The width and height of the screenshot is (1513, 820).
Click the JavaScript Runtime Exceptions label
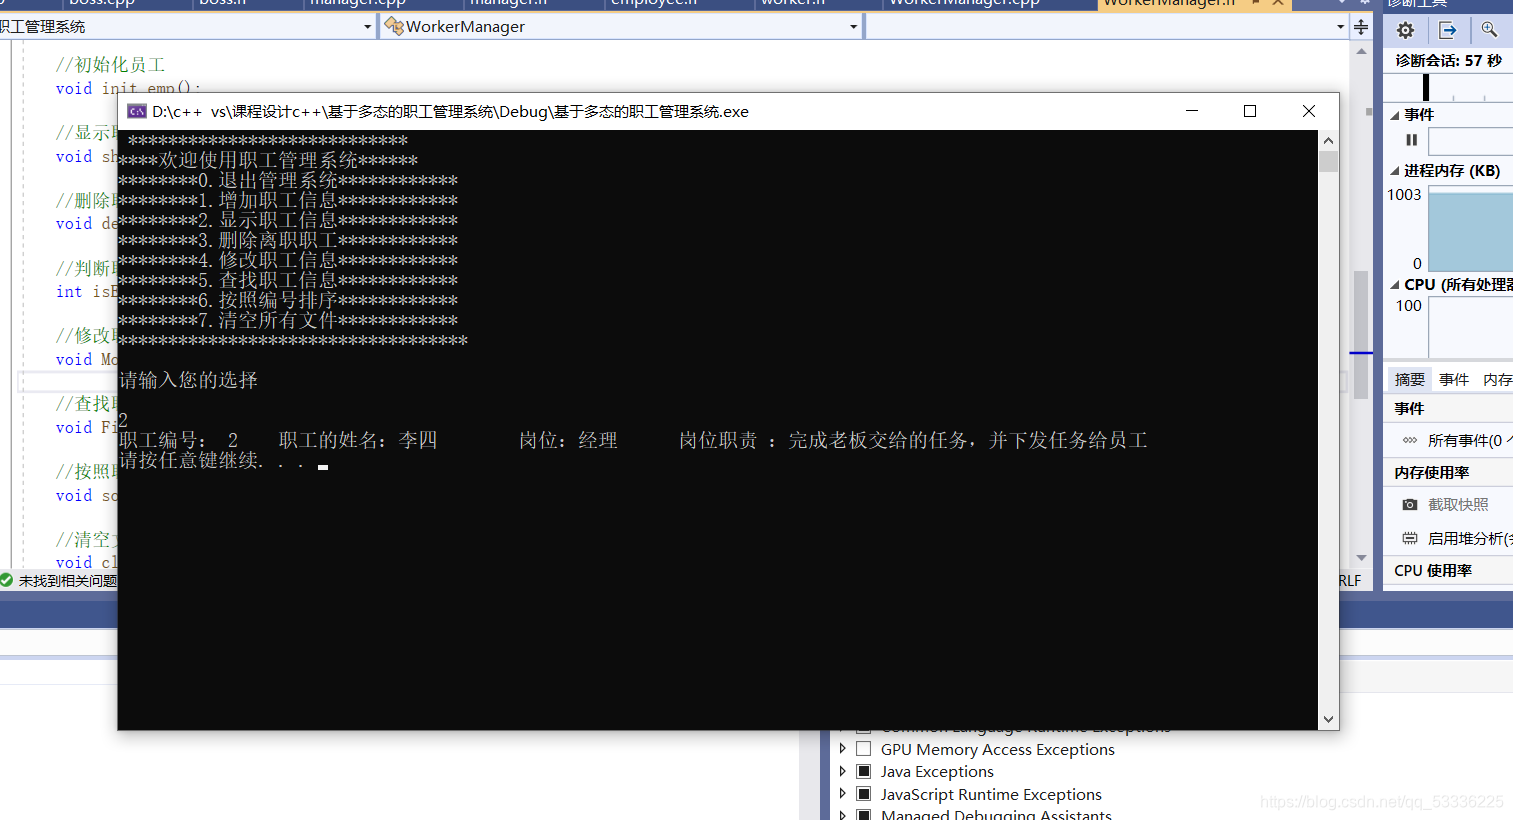coord(991,794)
